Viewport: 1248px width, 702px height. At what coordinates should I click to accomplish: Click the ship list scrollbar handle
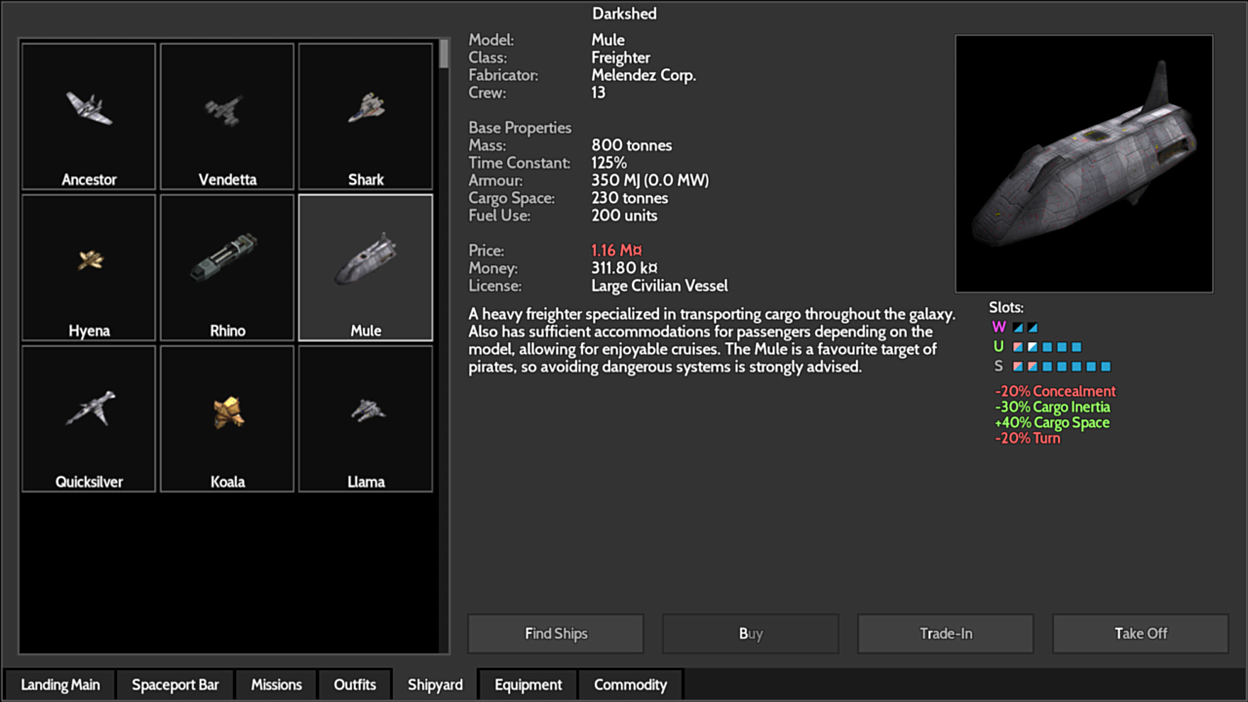pyautogui.click(x=444, y=54)
